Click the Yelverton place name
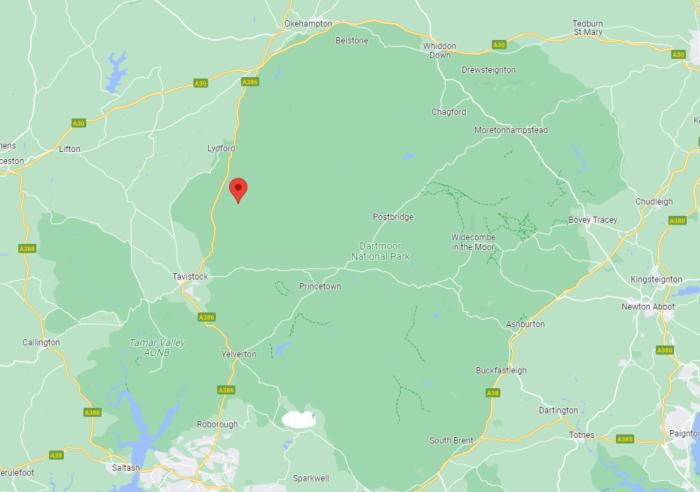700x492 pixels. click(239, 354)
